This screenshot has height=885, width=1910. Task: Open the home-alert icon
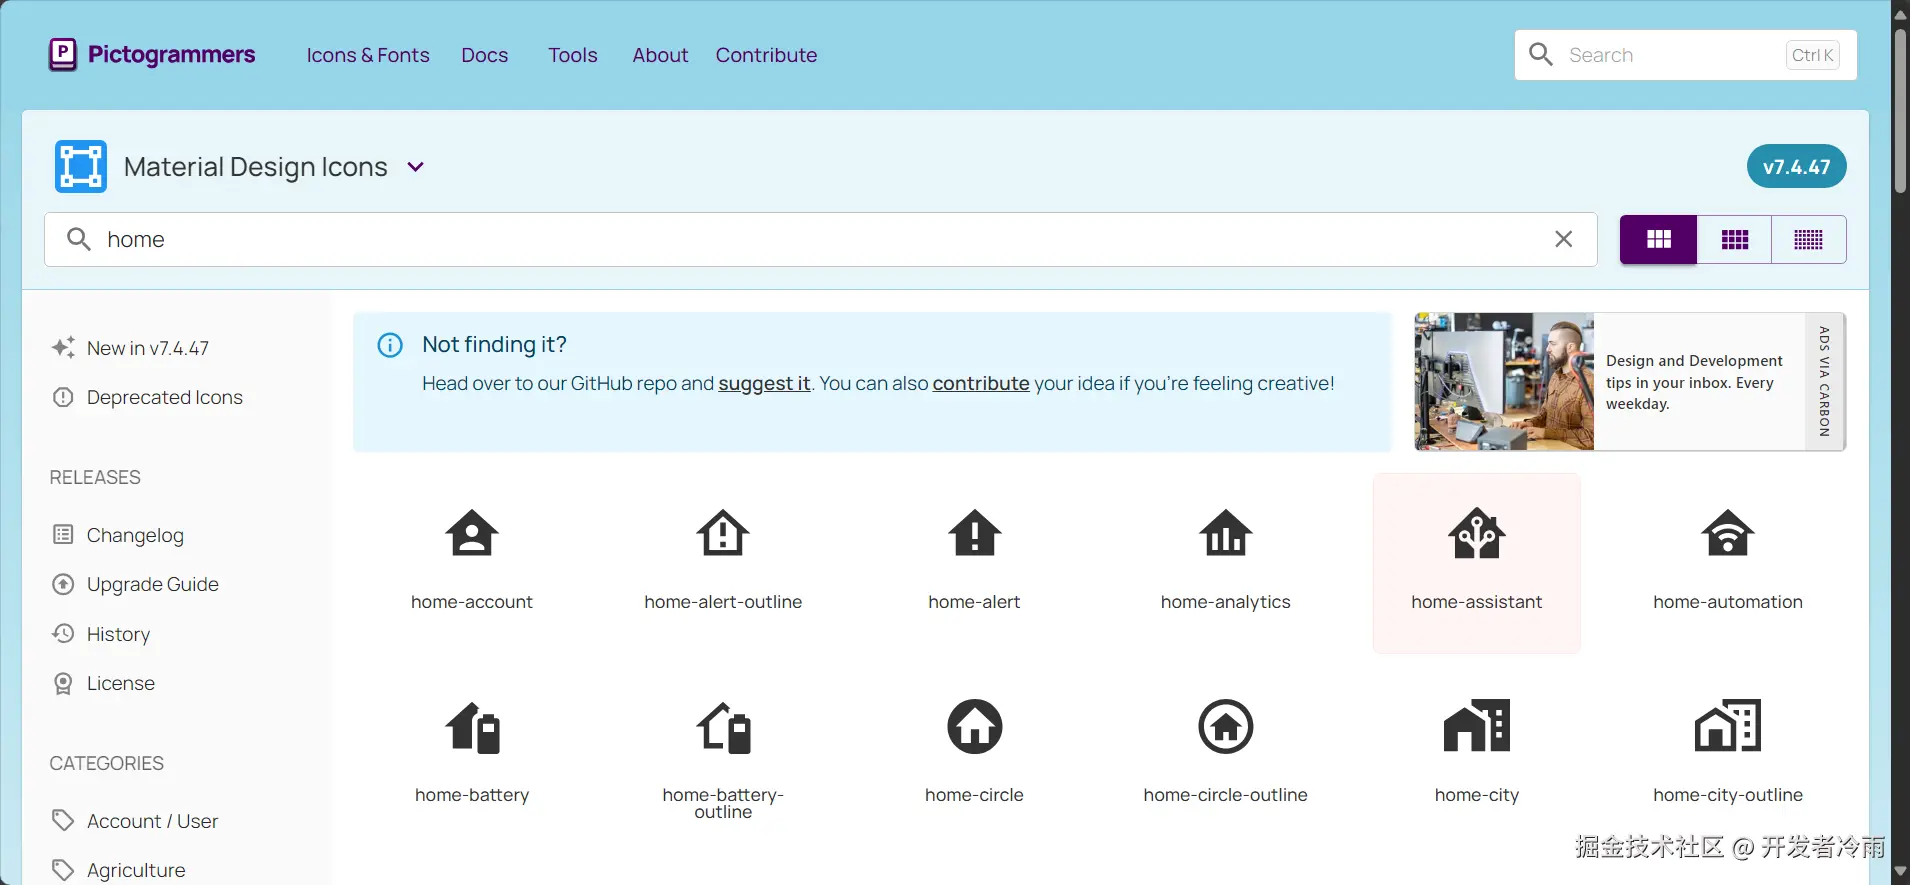(x=974, y=533)
